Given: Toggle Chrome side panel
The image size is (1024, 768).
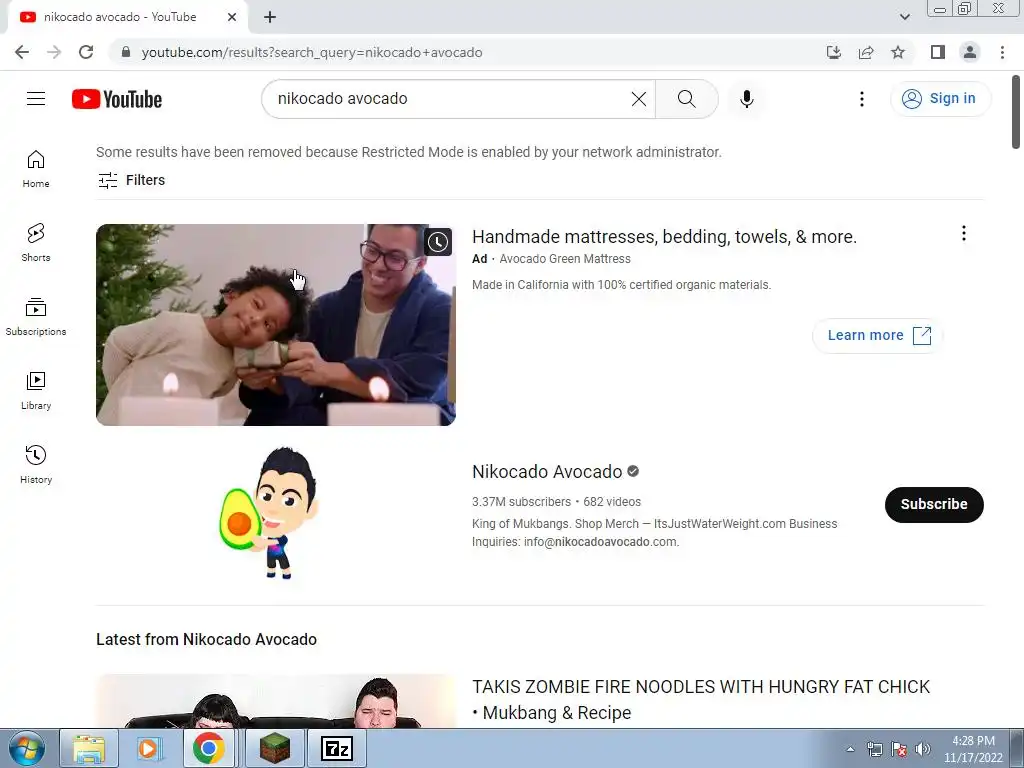Looking at the screenshot, I should [x=938, y=52].
